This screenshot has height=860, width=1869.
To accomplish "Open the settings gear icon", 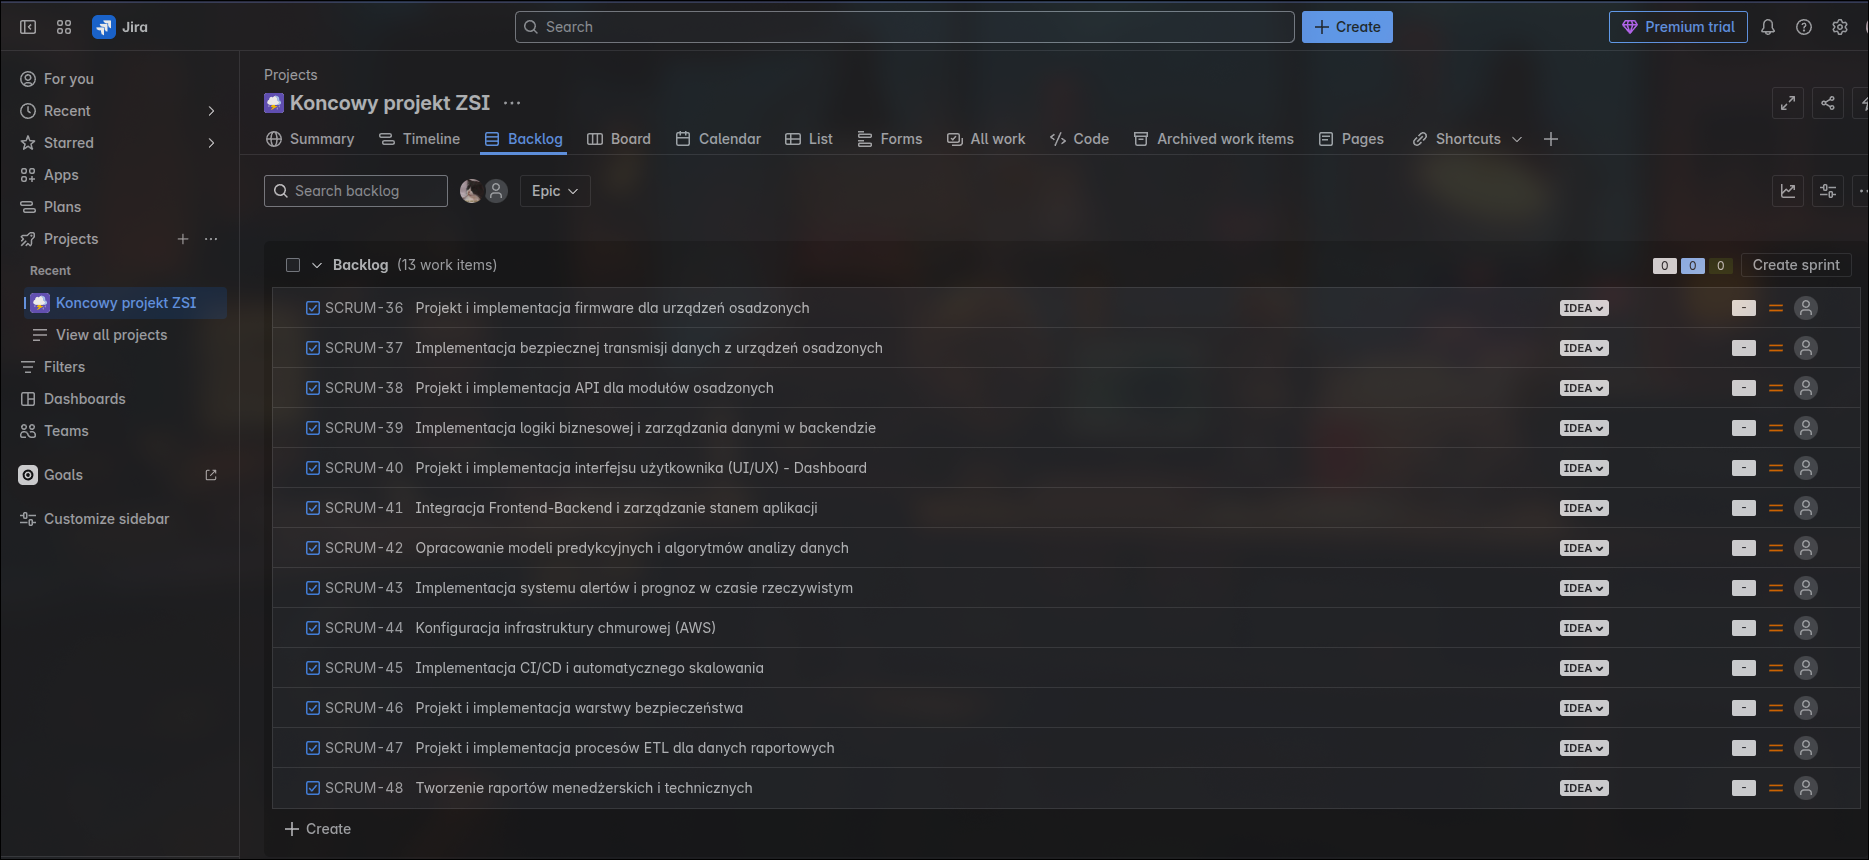I will [x=1840, y=27].
